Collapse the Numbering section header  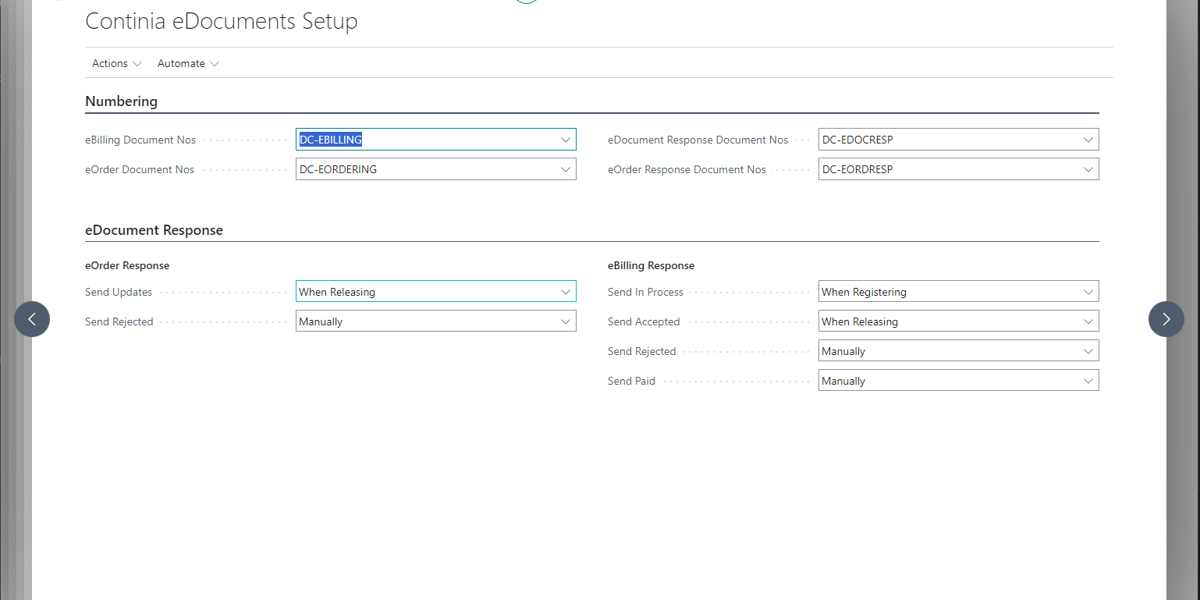point(121,101)
